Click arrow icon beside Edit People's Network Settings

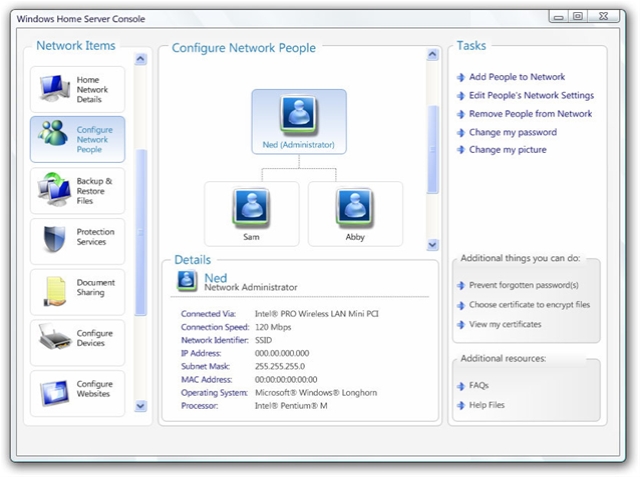pos(461,96)
